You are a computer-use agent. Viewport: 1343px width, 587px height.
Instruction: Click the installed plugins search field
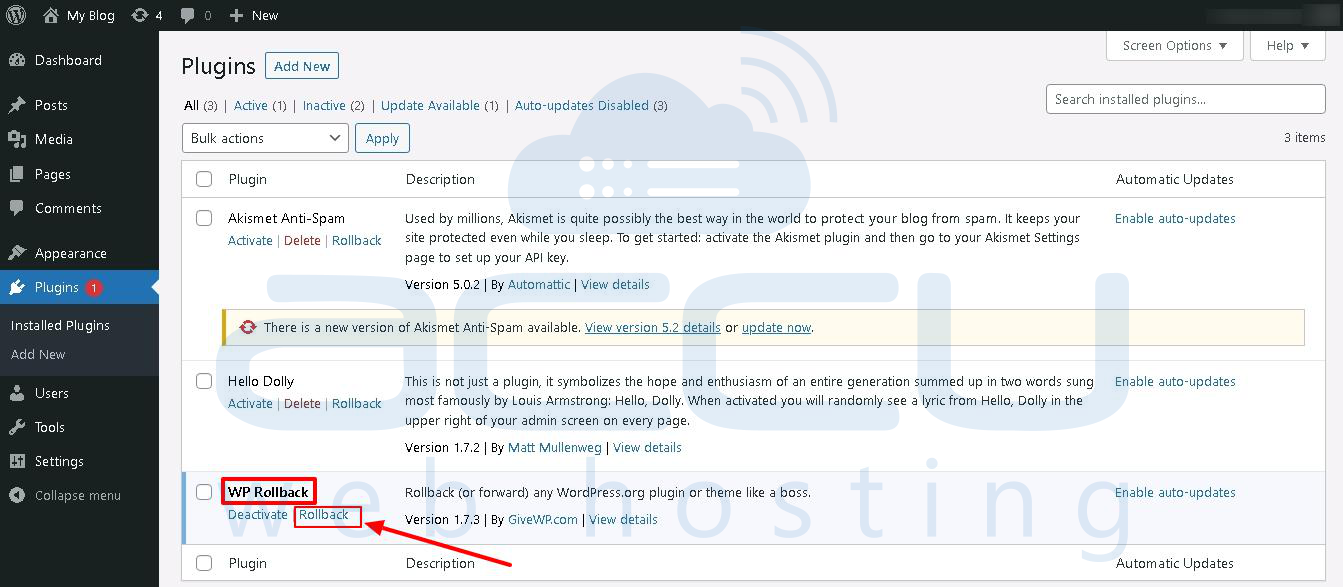click(1184, 99)
